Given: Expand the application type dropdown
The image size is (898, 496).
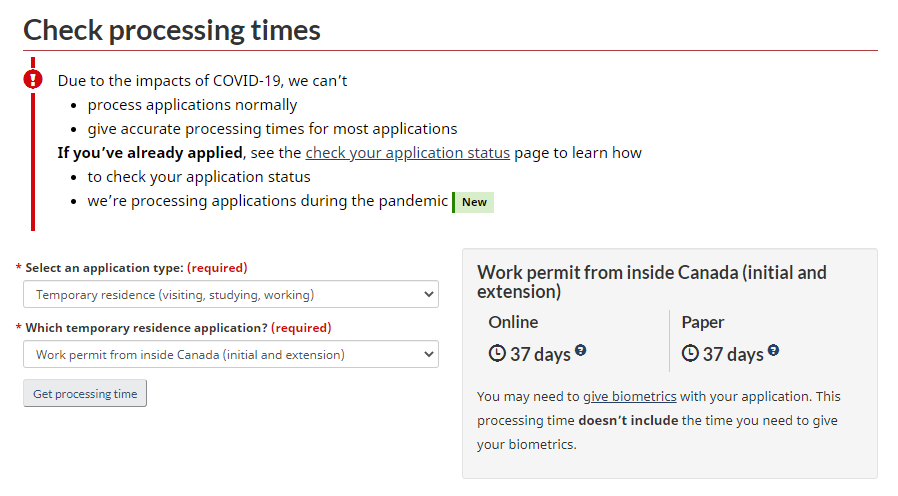Looking at the screenshot, I should click(x=230, y=294).
